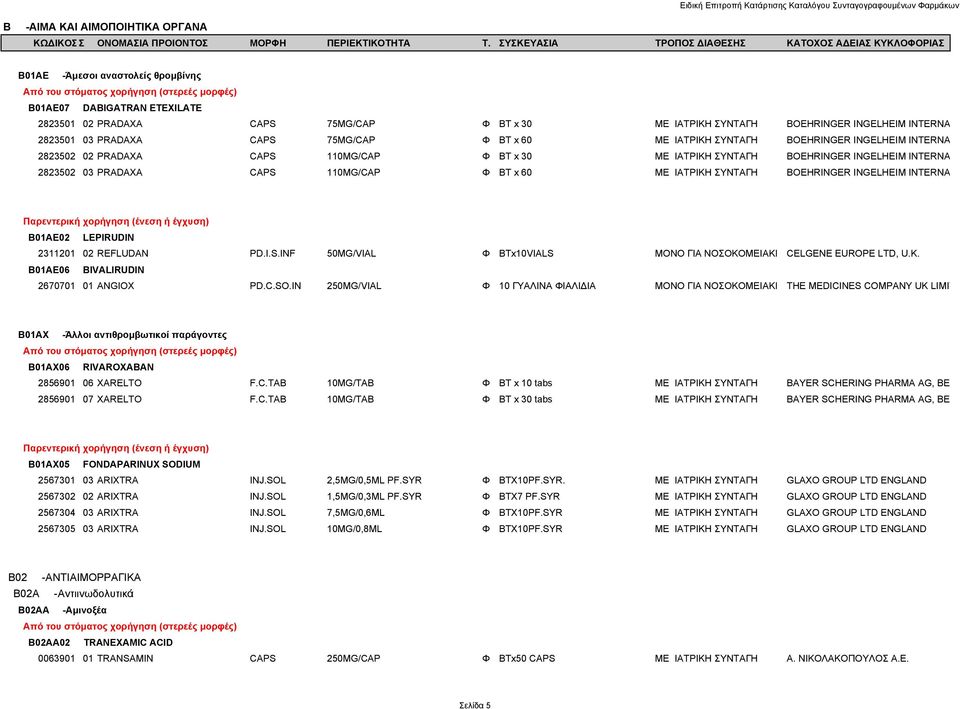The width and height of the screenshot is (960, 709).
Task: Click the PD.C.SO.IN form cell
Action: (x=275, y=286)
